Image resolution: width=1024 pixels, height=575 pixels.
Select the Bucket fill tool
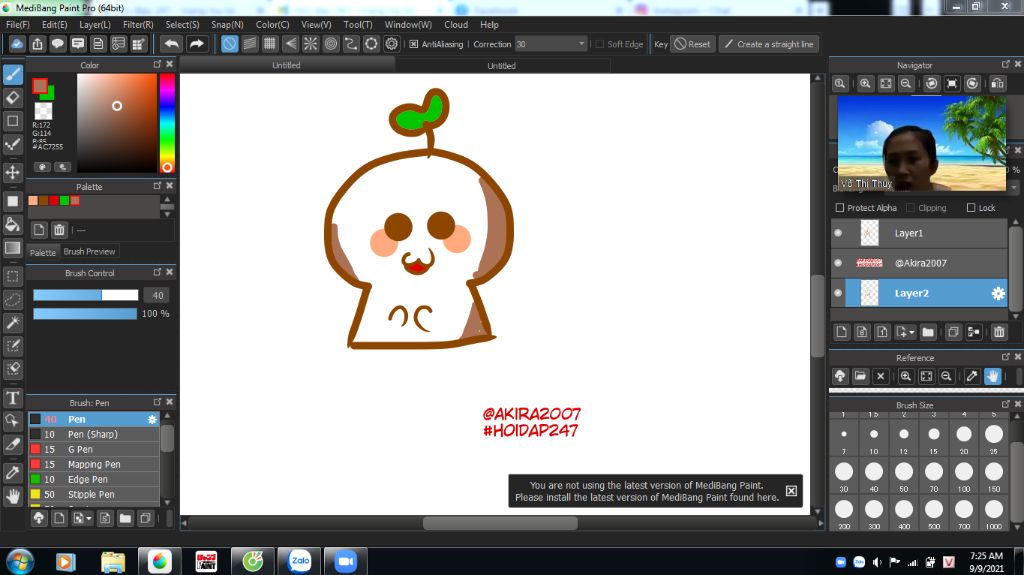tap(12, 225)
